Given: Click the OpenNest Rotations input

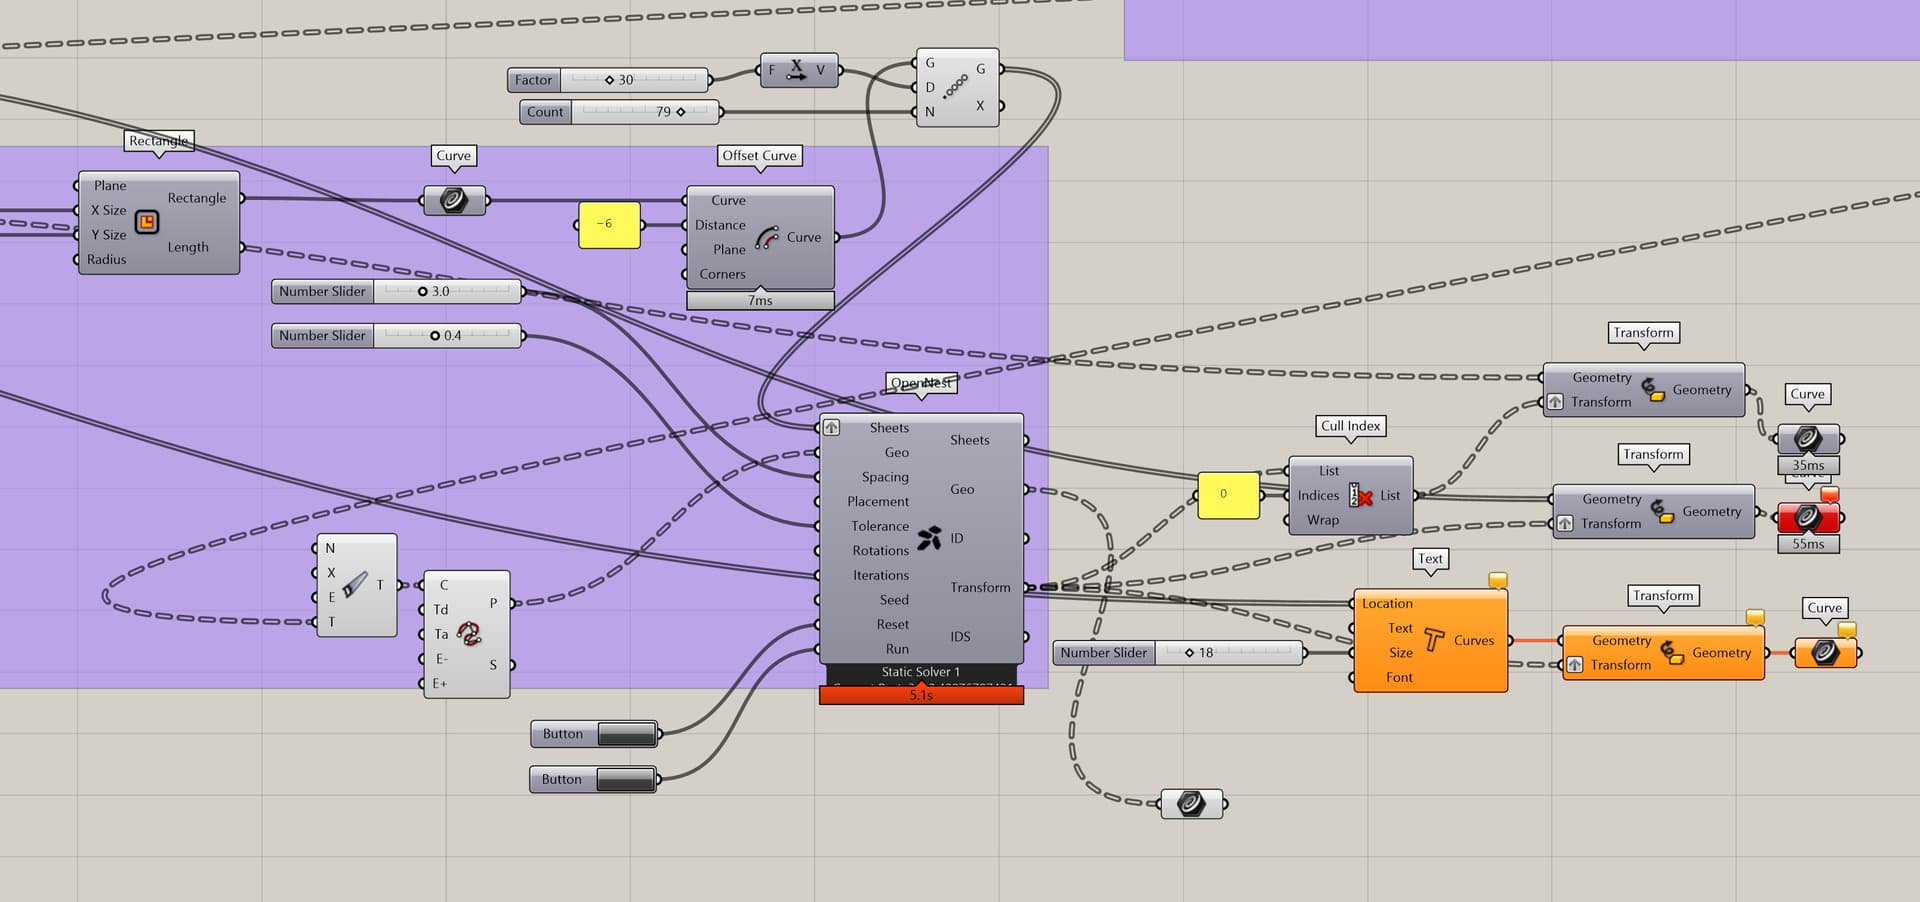Looking at the screenshot, I should [x=880, y=551].
